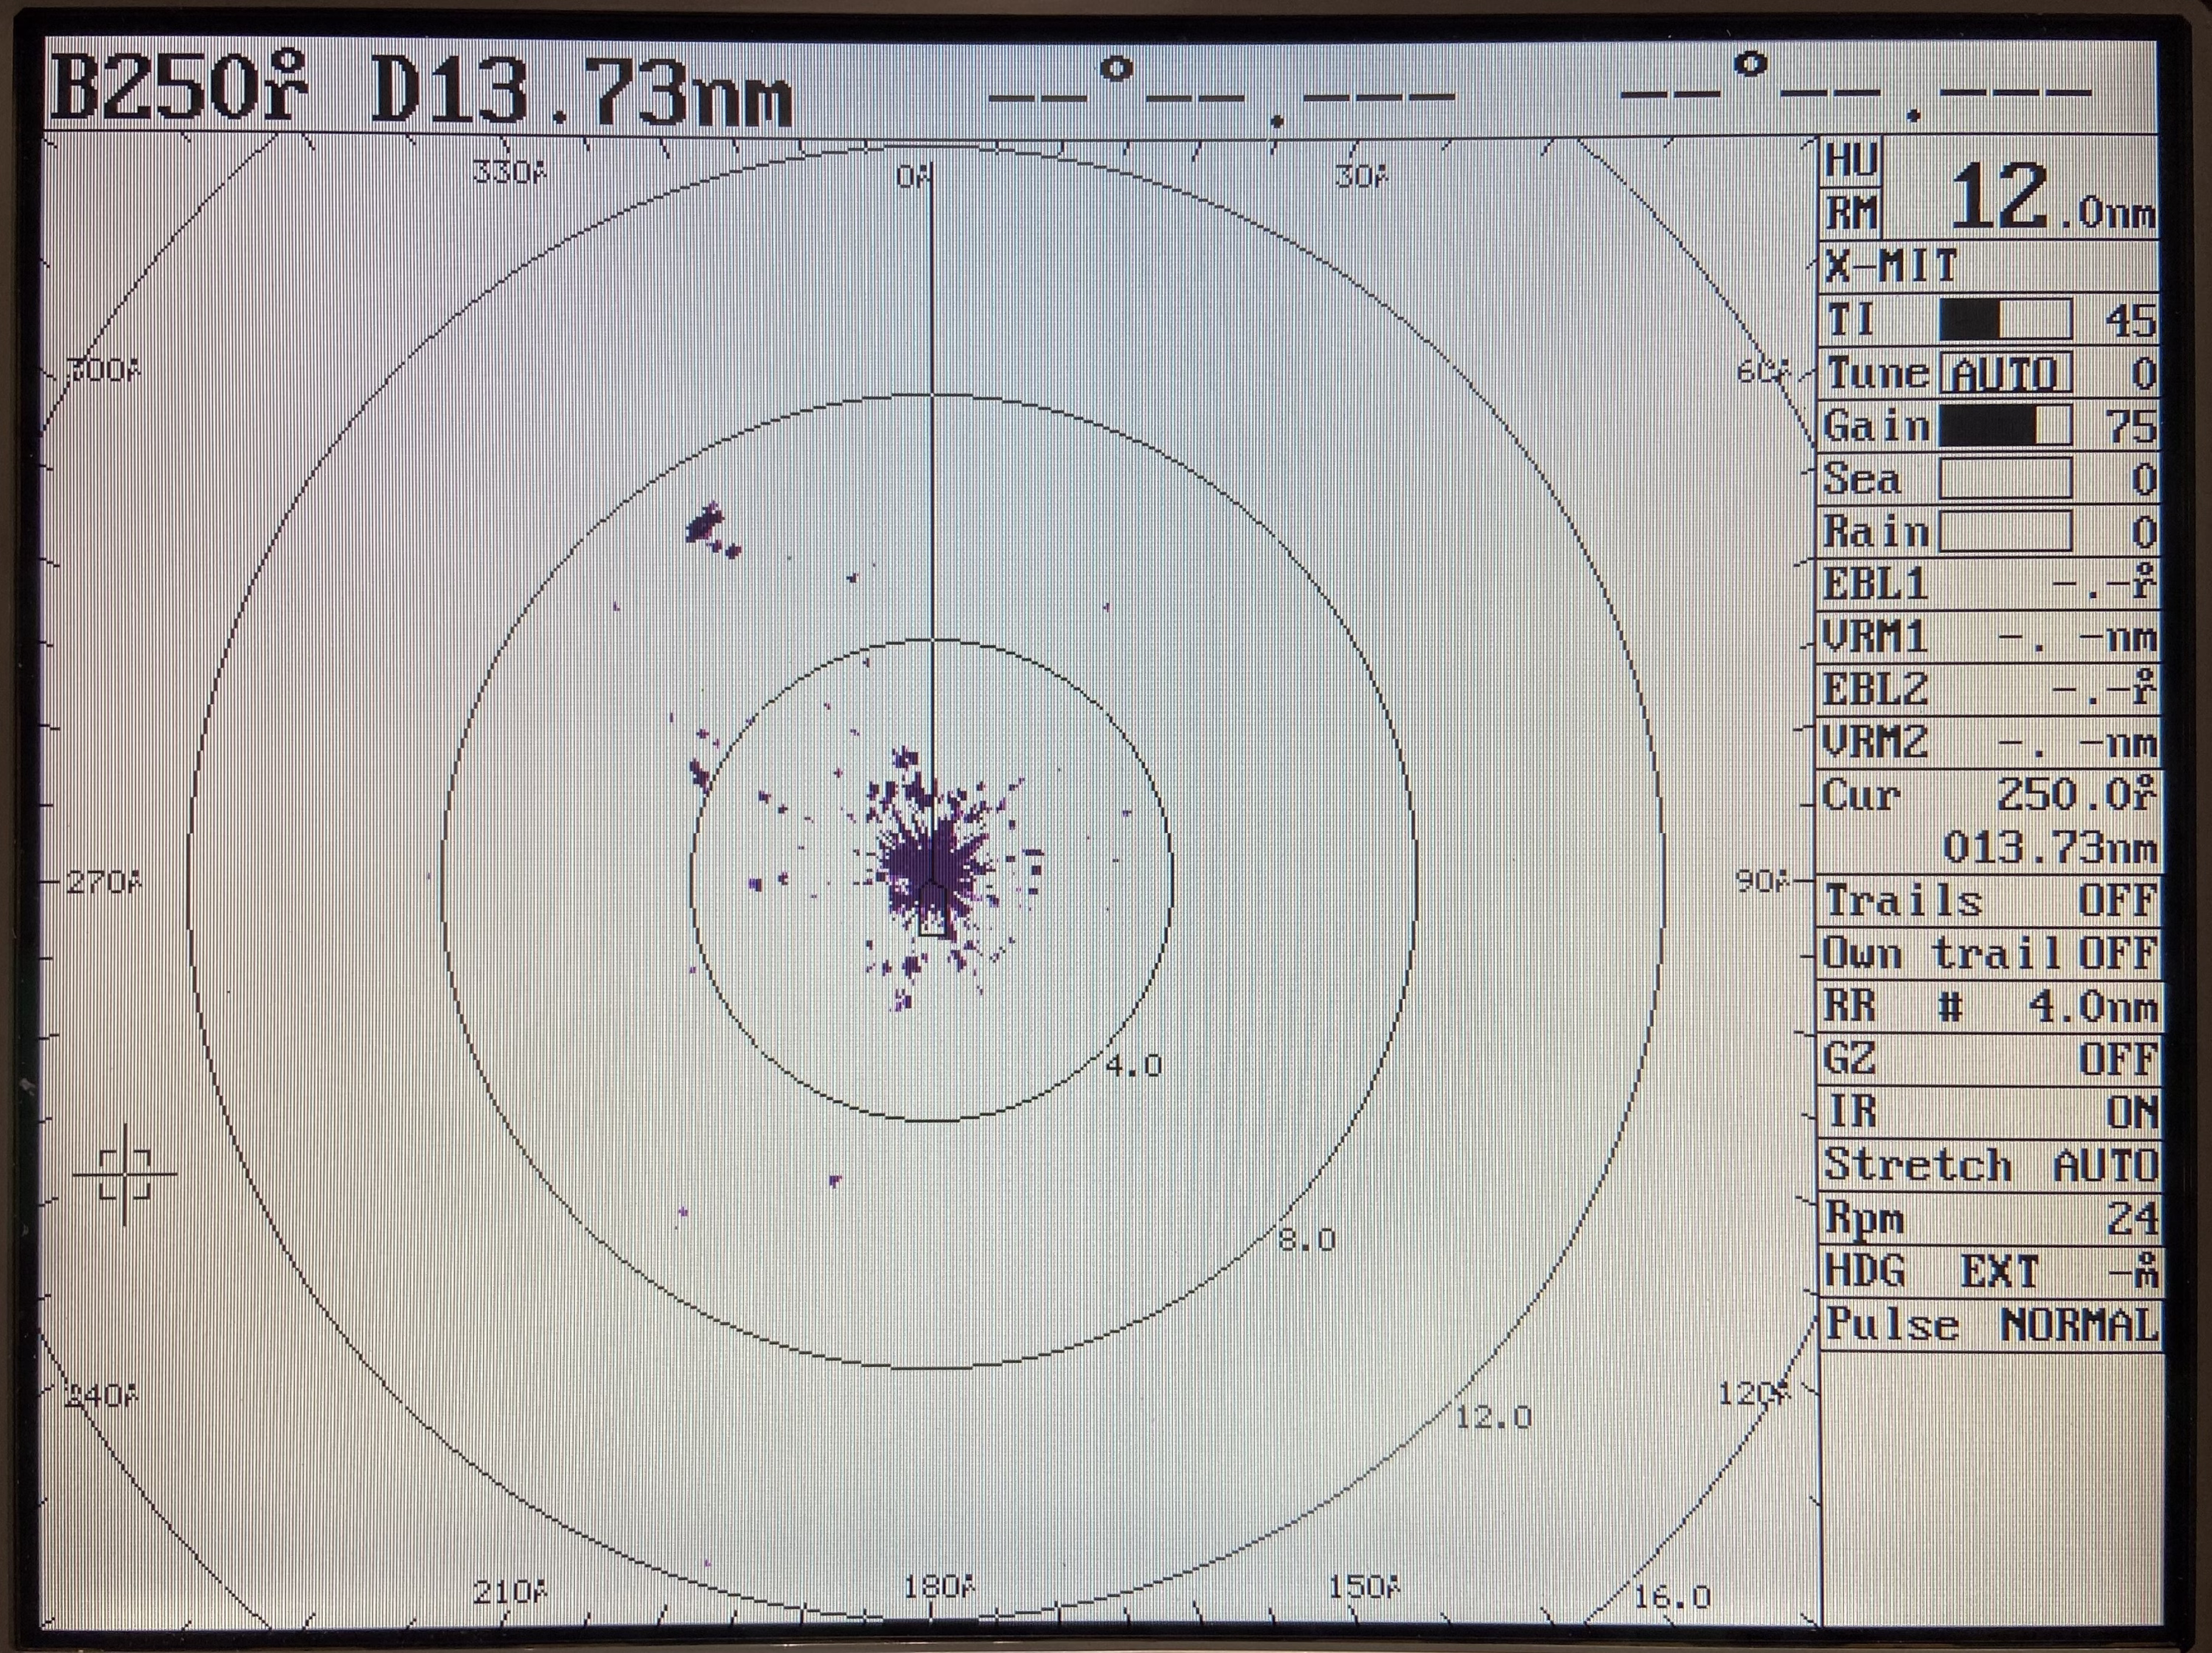Adjust the Rain clutter slider bar
Viewport: 2212px width, 1653px height.
pyautogui.click(x=2005, y=532)
